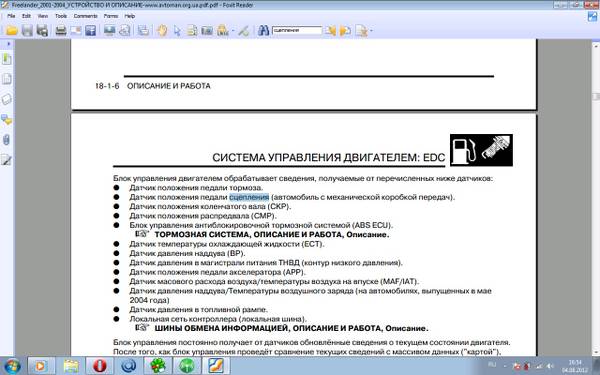Click the text 'Датчик давления в топливной рампе'
Viewport: 600px width, 375px height.
[198, 310]
